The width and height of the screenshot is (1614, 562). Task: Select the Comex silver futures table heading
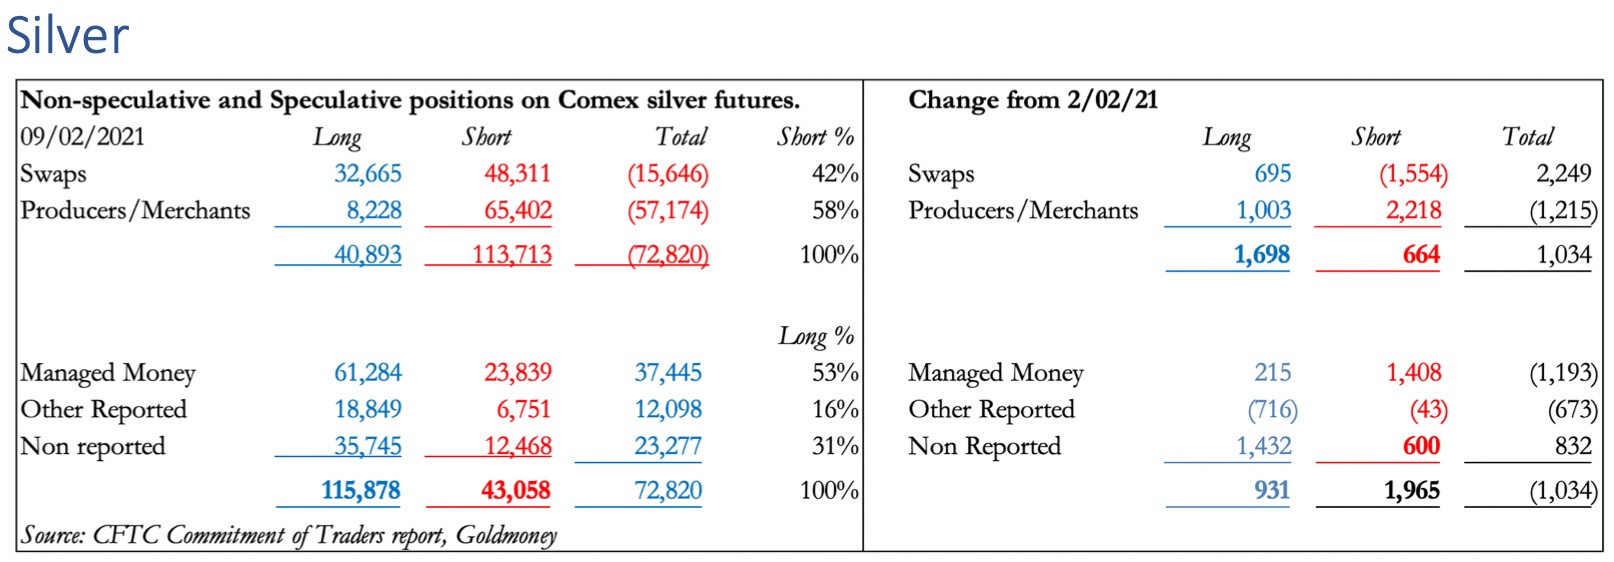click(410, 100)
